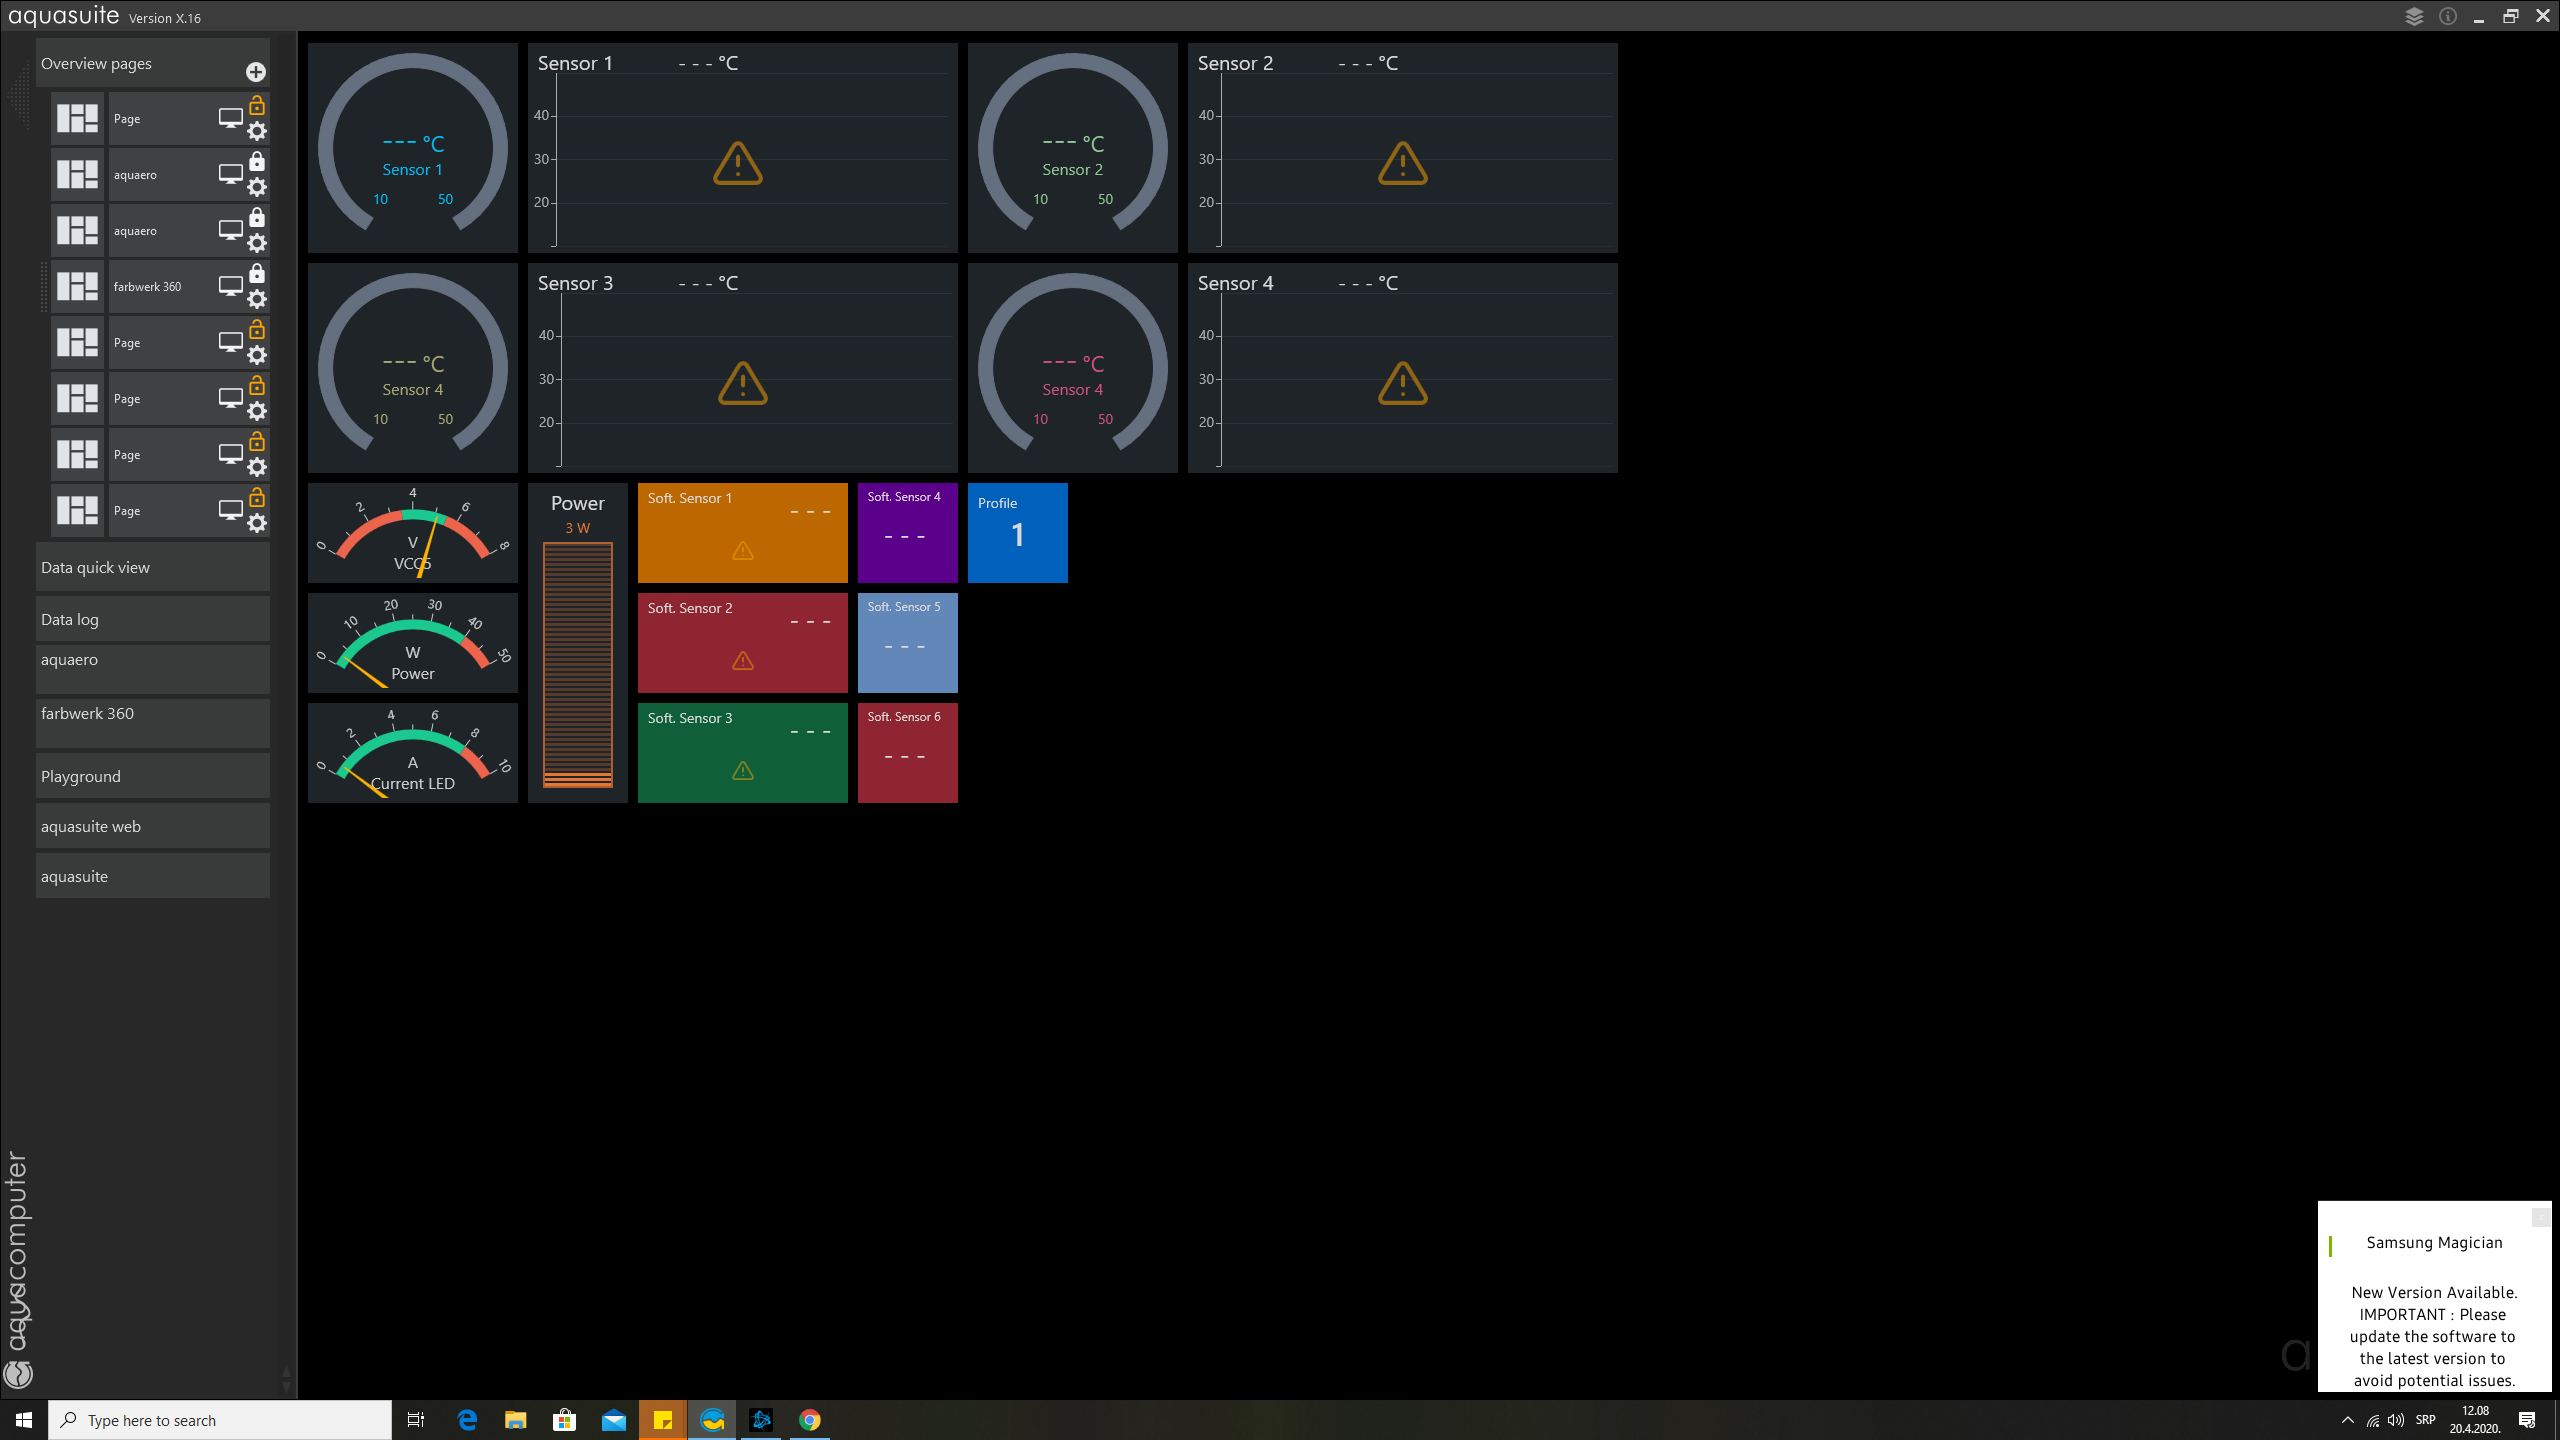The image size is (2560, 1440).
Task: Click the info icon in title bar
Action: point(2447,16)
